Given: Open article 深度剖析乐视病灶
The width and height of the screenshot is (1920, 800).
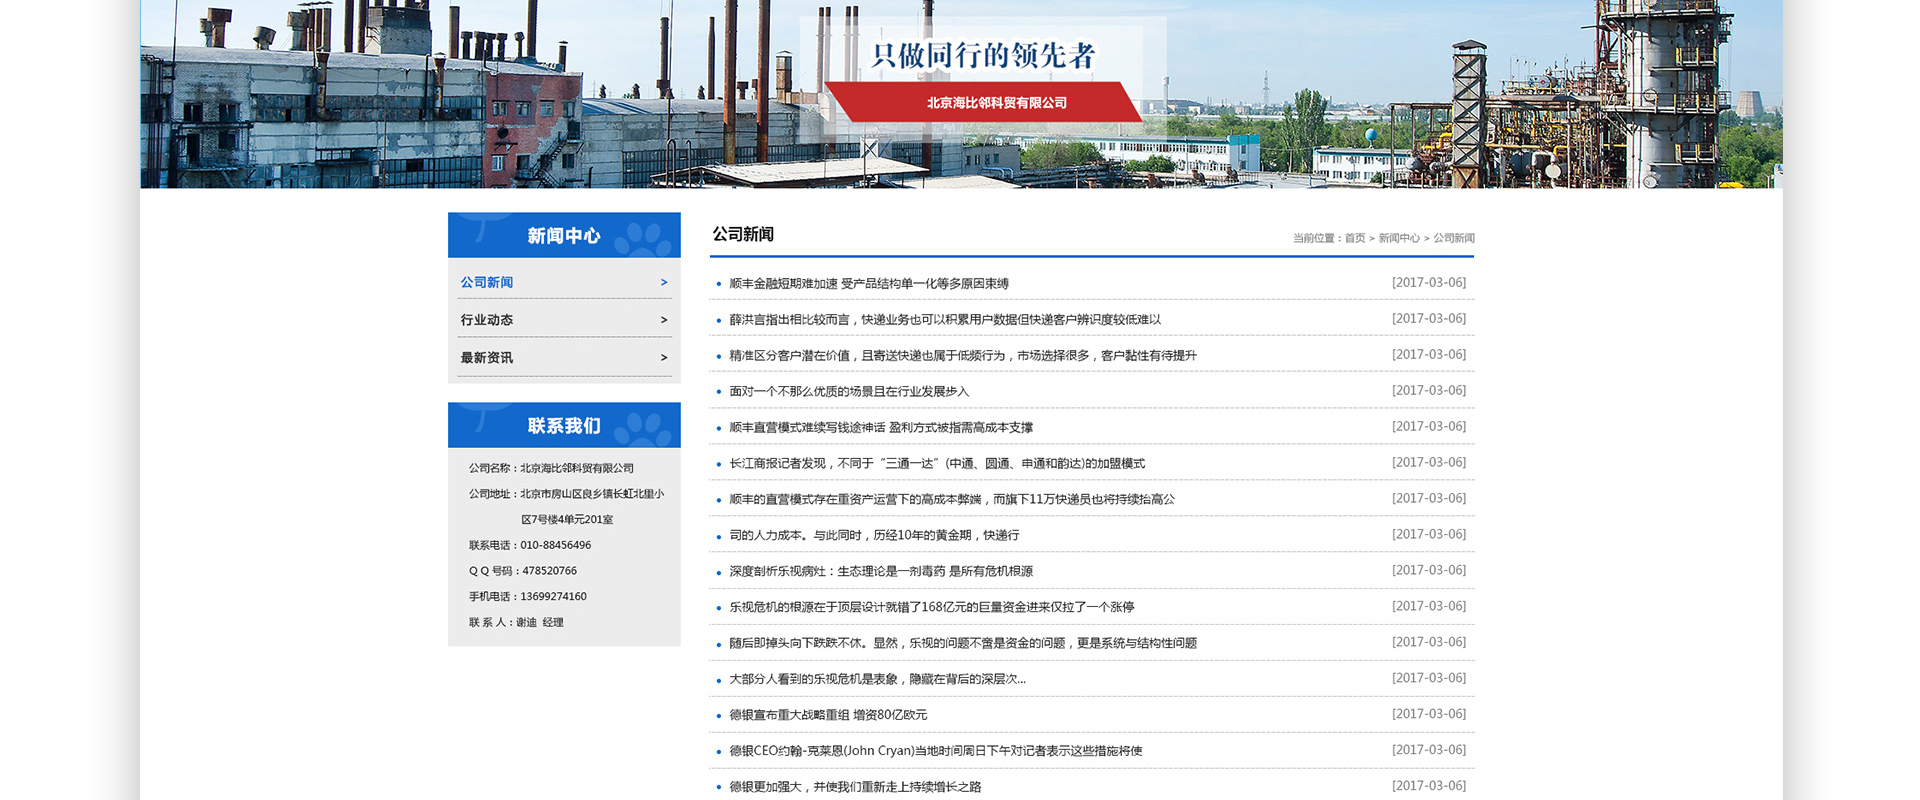Looking at the screenshot, I should pos(880,572).
